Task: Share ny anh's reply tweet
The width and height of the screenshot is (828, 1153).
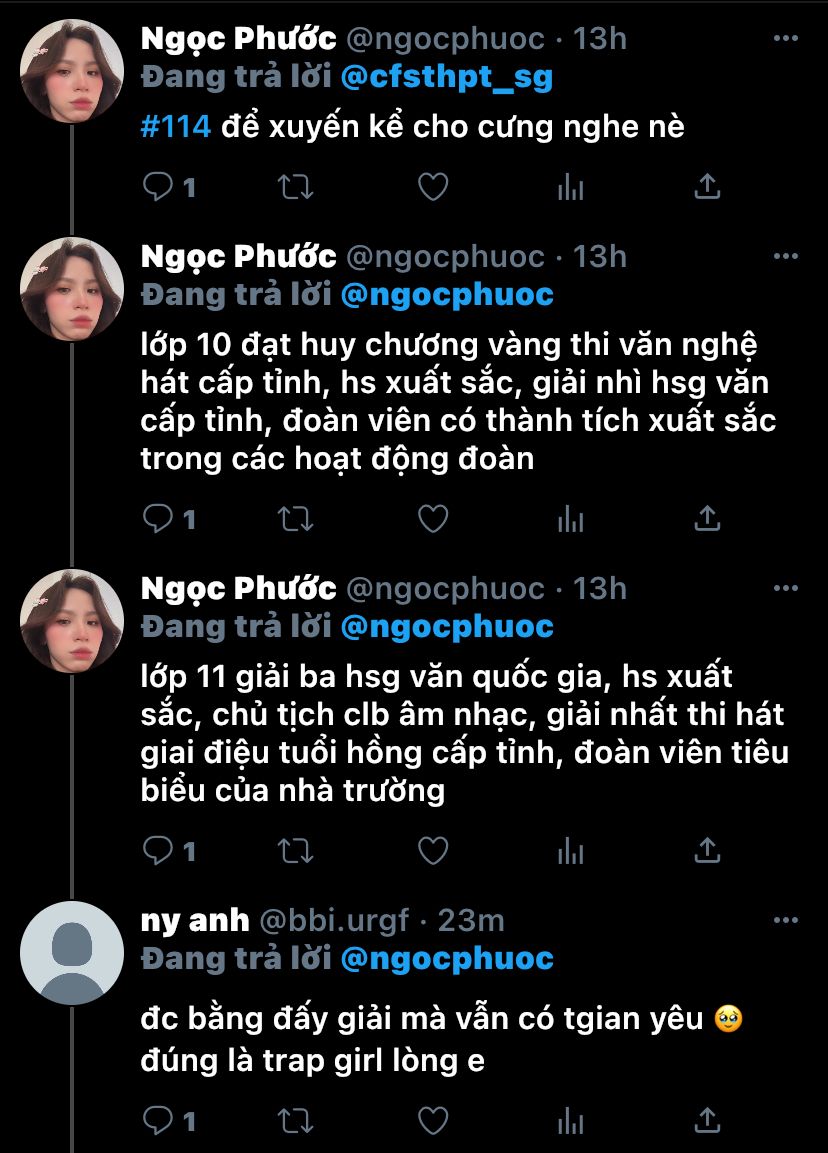Action: [707, 1119]
